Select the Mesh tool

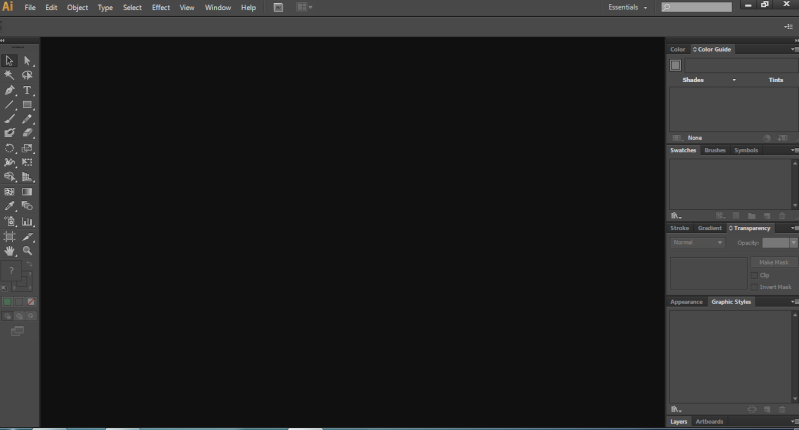coord(9,192)
